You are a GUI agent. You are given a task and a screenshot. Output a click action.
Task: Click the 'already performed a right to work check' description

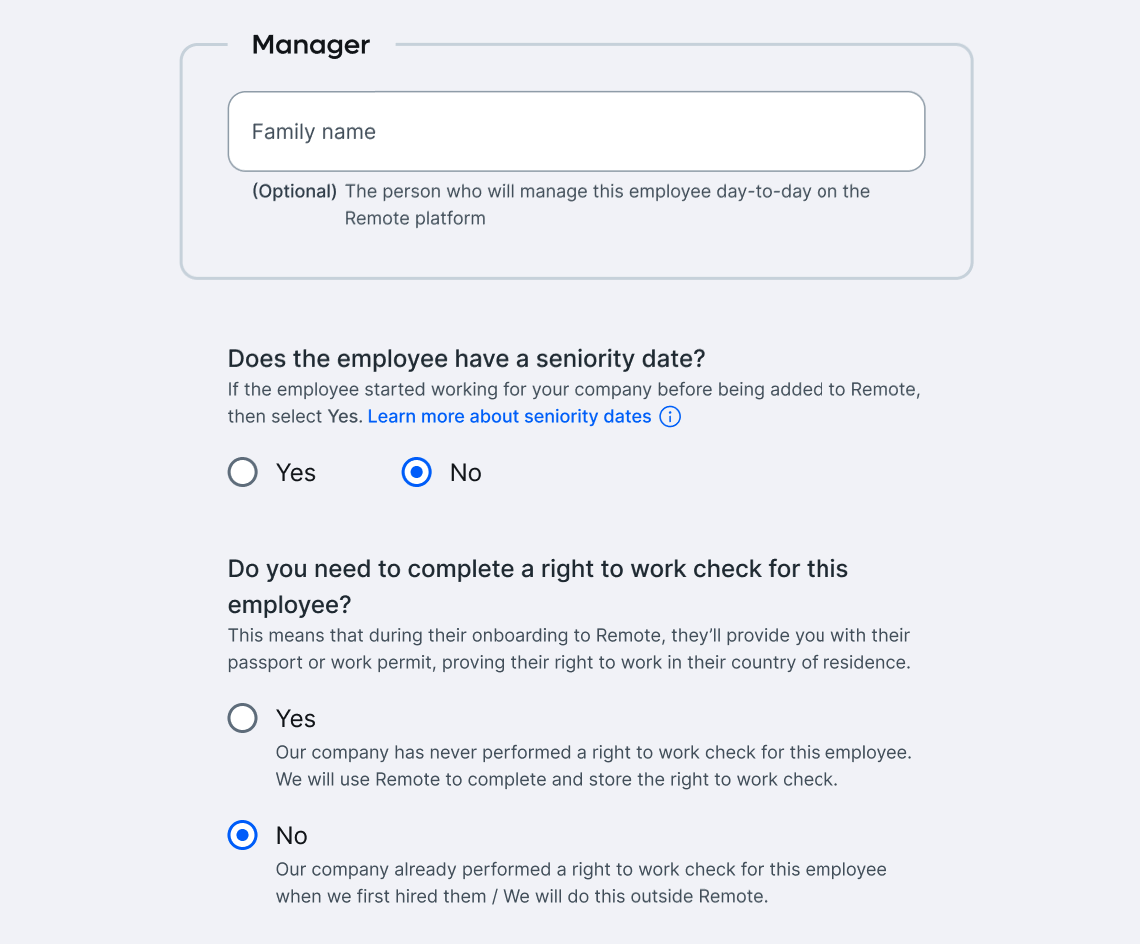(581, 883)
